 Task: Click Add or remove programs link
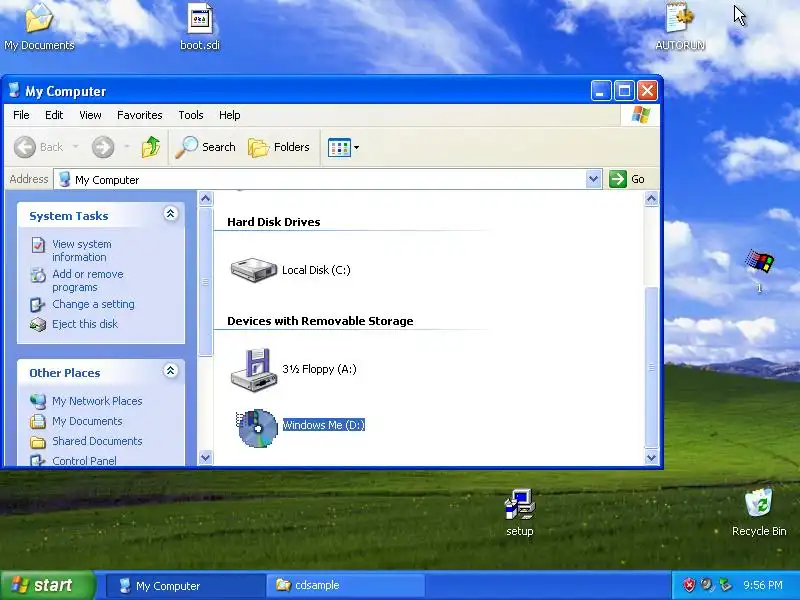coord(88,281)
